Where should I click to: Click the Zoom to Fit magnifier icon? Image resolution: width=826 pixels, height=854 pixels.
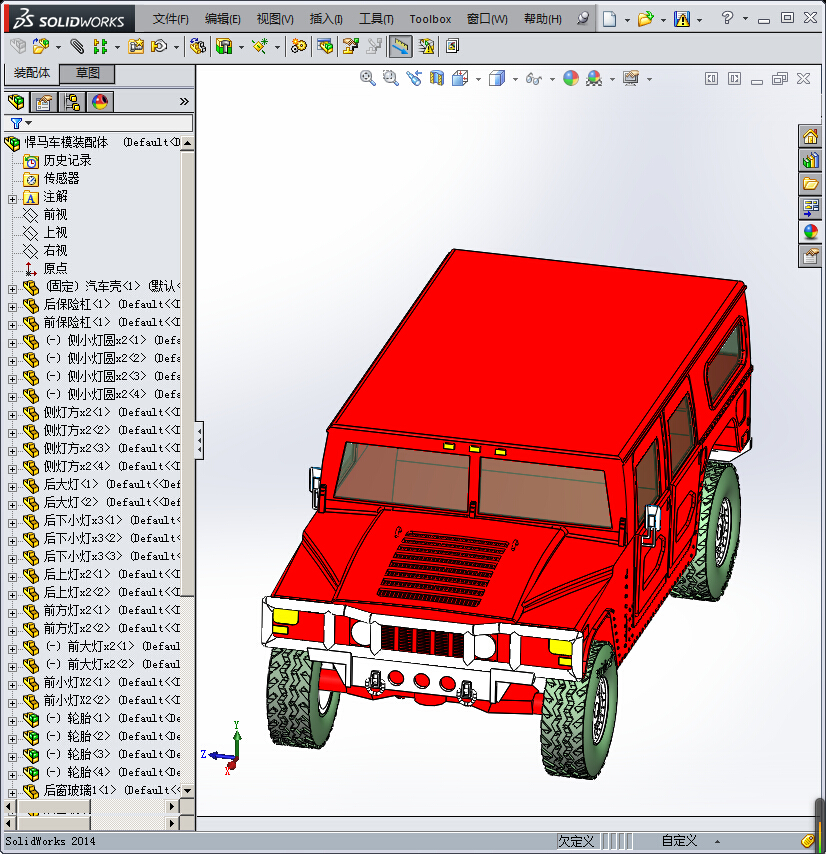point(368,78)
